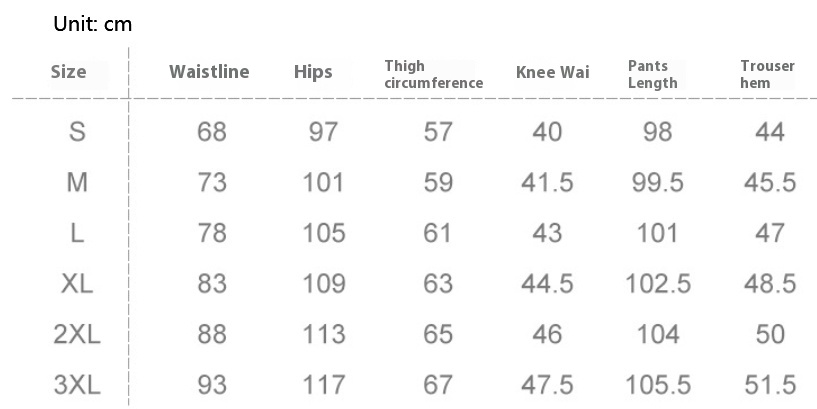This screenshot has height=409, width=817.
Task: Select the XL size row label
Action: coord(77,284)
